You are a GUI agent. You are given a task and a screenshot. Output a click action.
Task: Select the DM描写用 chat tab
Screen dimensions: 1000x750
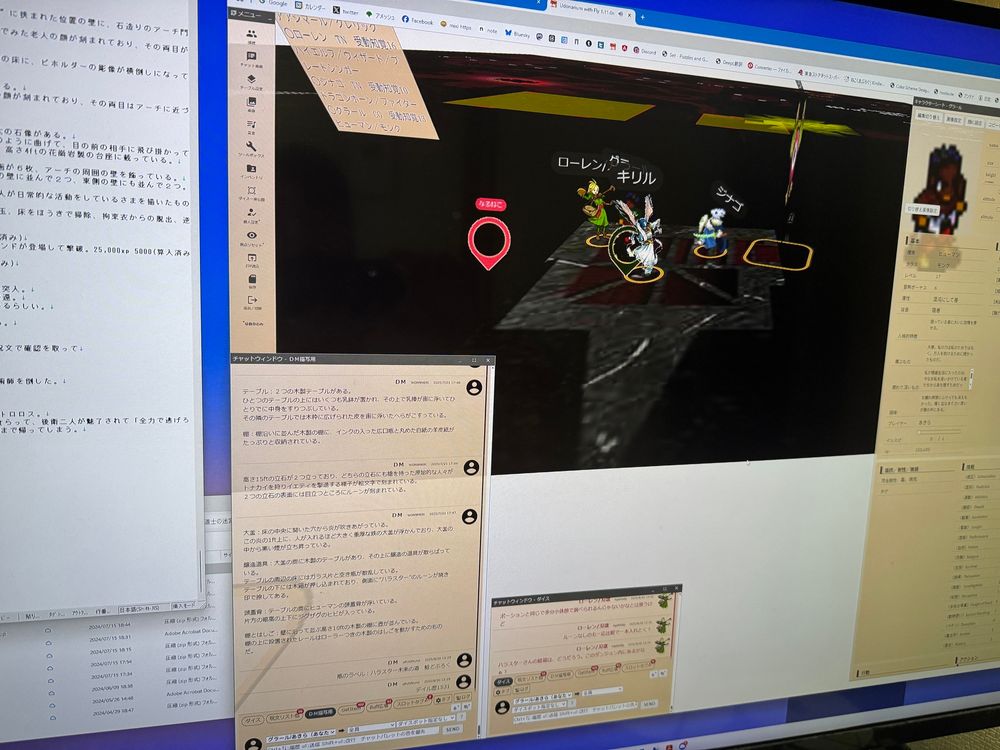(x=320, y=712)
